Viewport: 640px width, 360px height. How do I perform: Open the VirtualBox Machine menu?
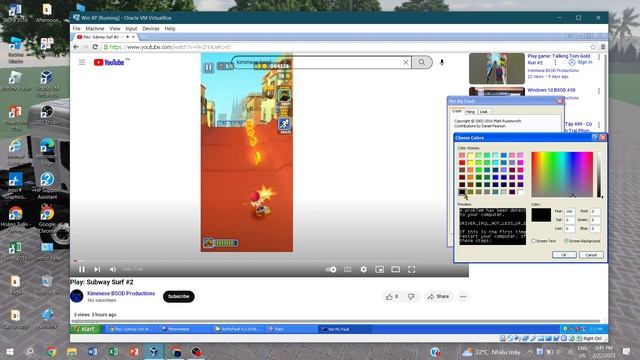coord(95,29)
